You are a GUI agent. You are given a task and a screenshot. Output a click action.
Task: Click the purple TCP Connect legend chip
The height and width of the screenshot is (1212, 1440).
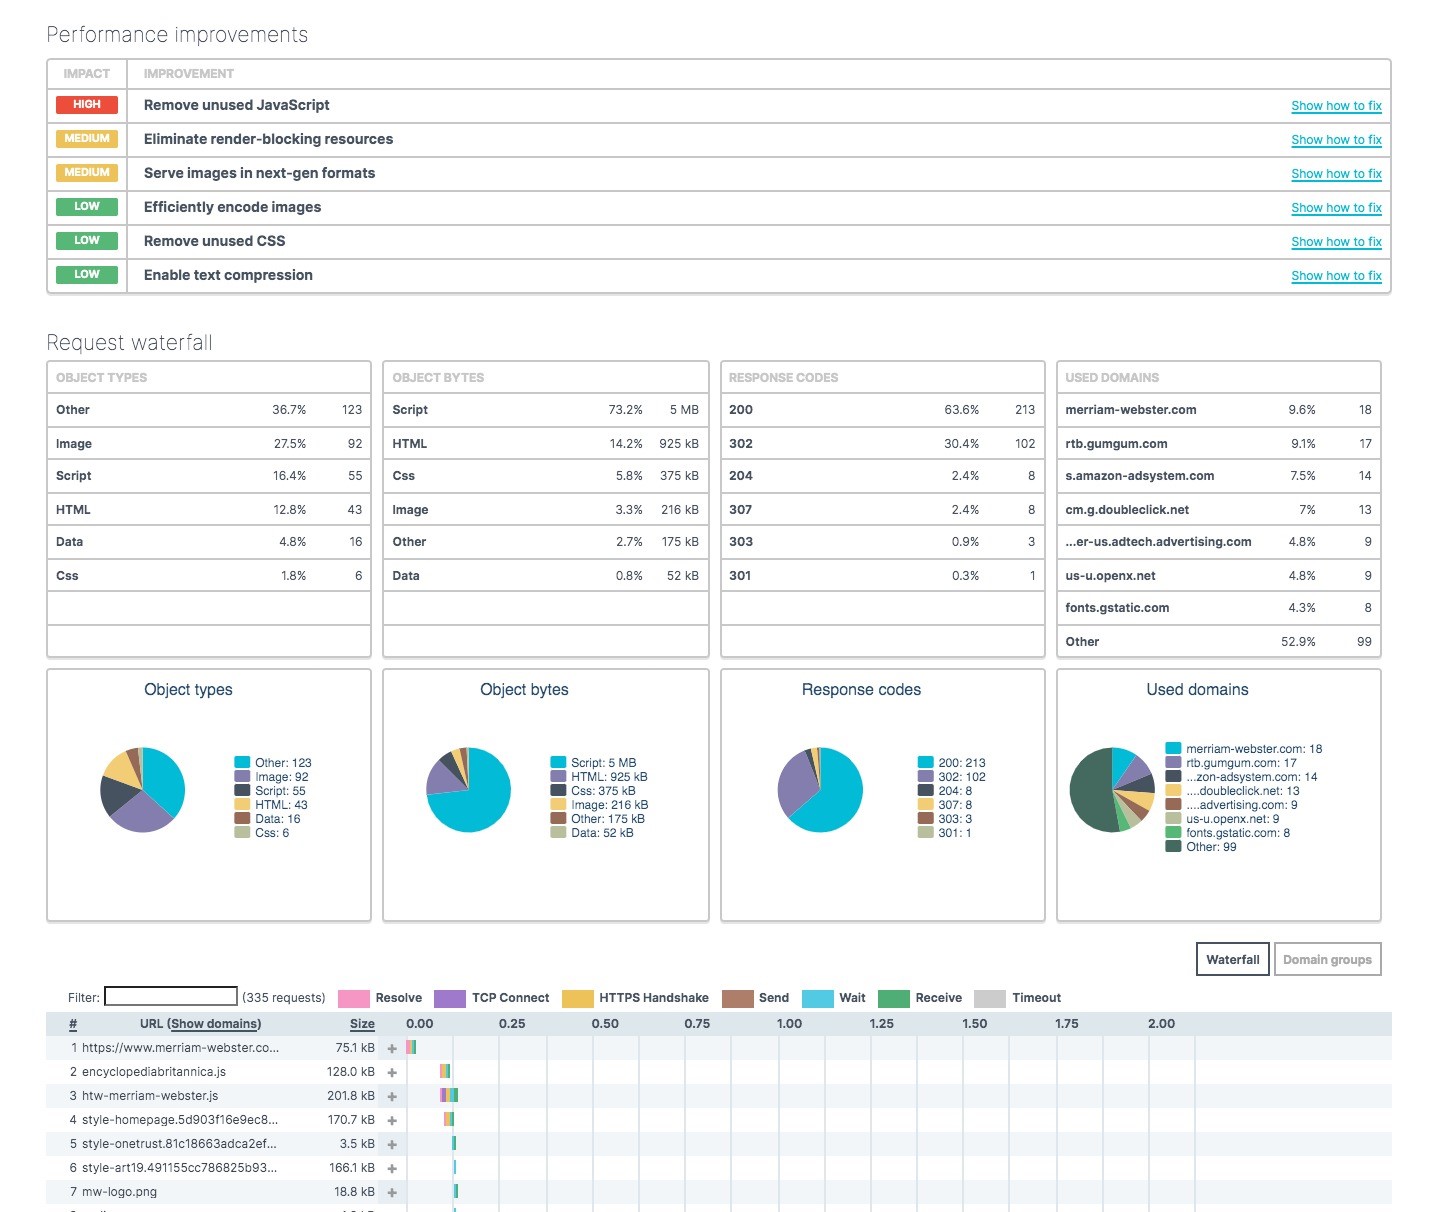450,997
